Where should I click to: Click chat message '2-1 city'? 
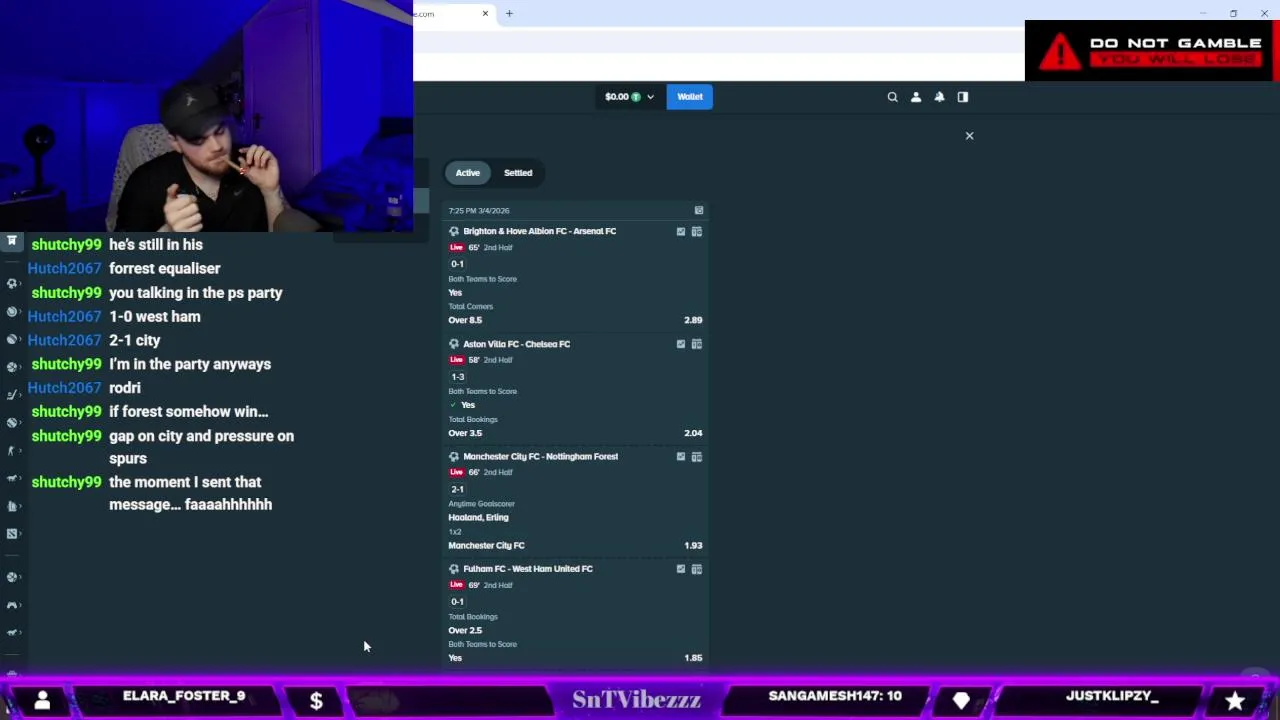[135, 340]
